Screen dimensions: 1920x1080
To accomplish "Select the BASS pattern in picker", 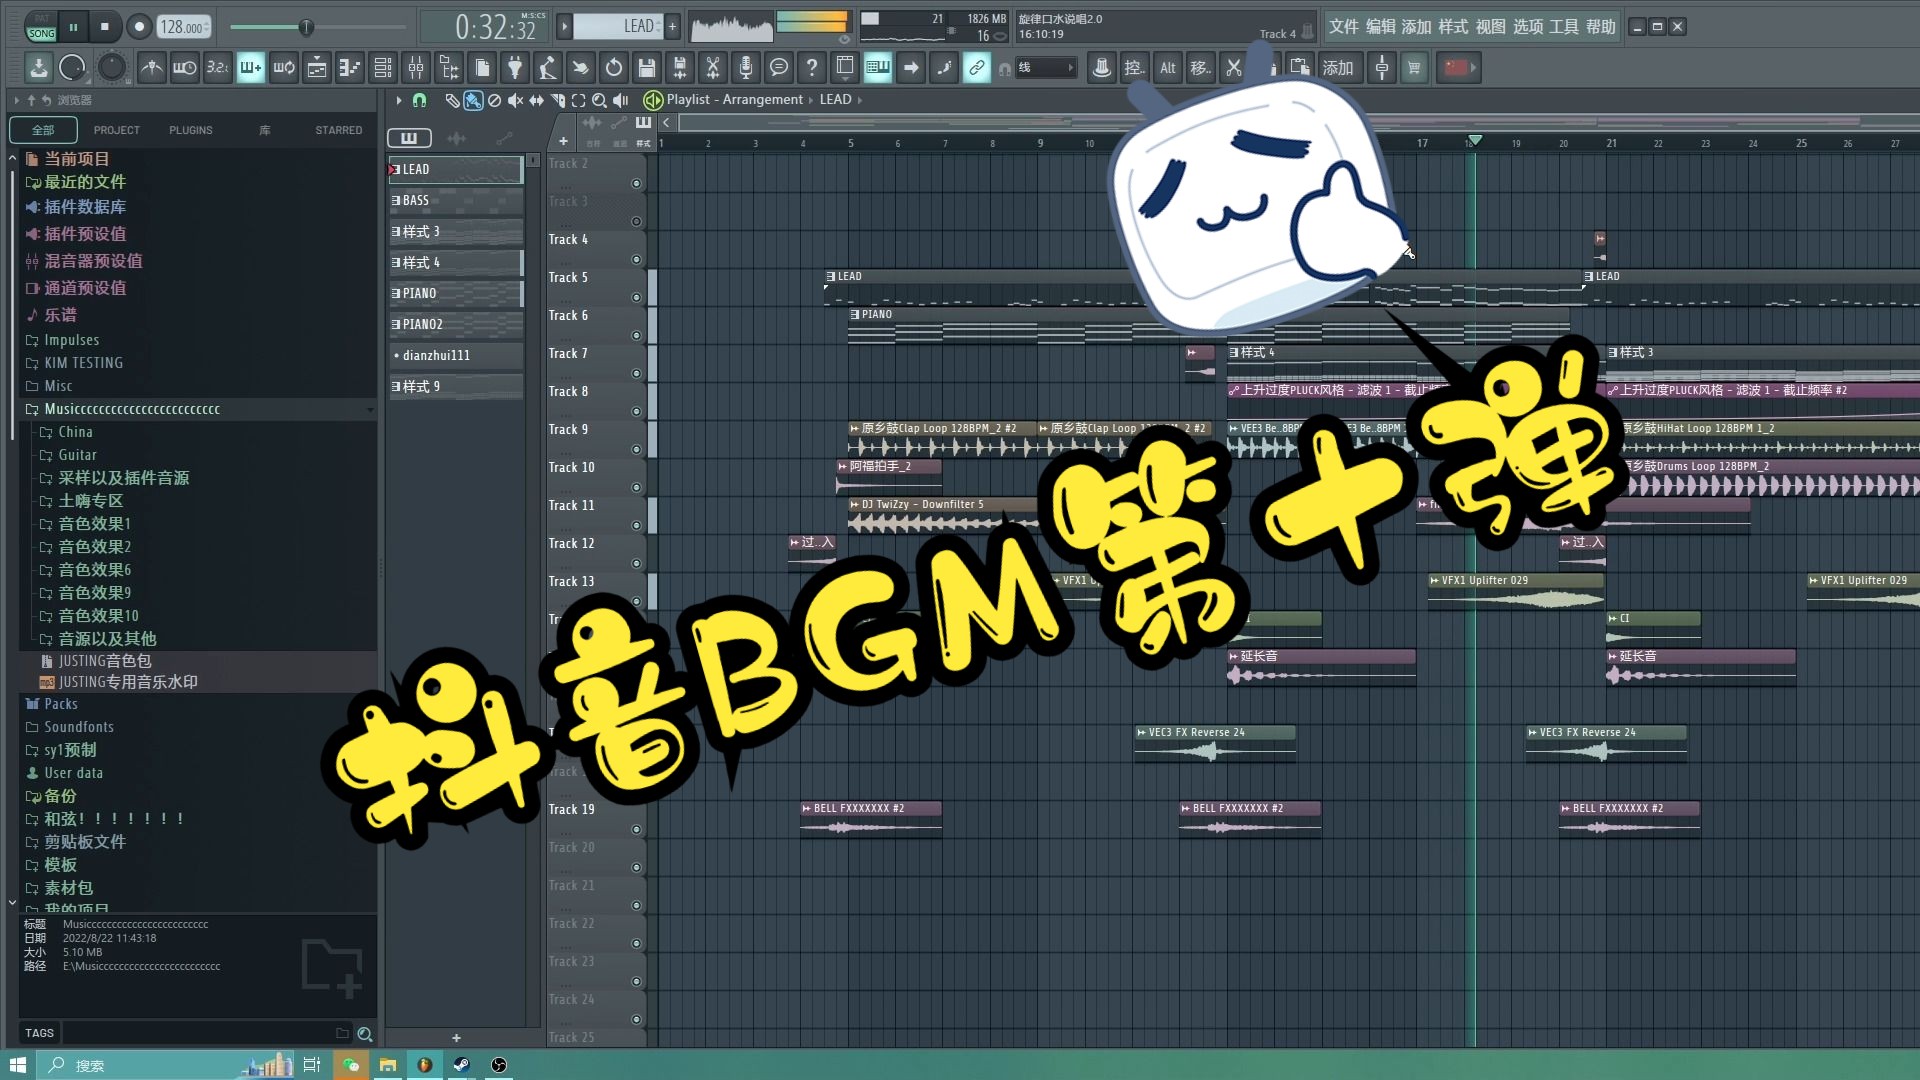I will [456, 201].
